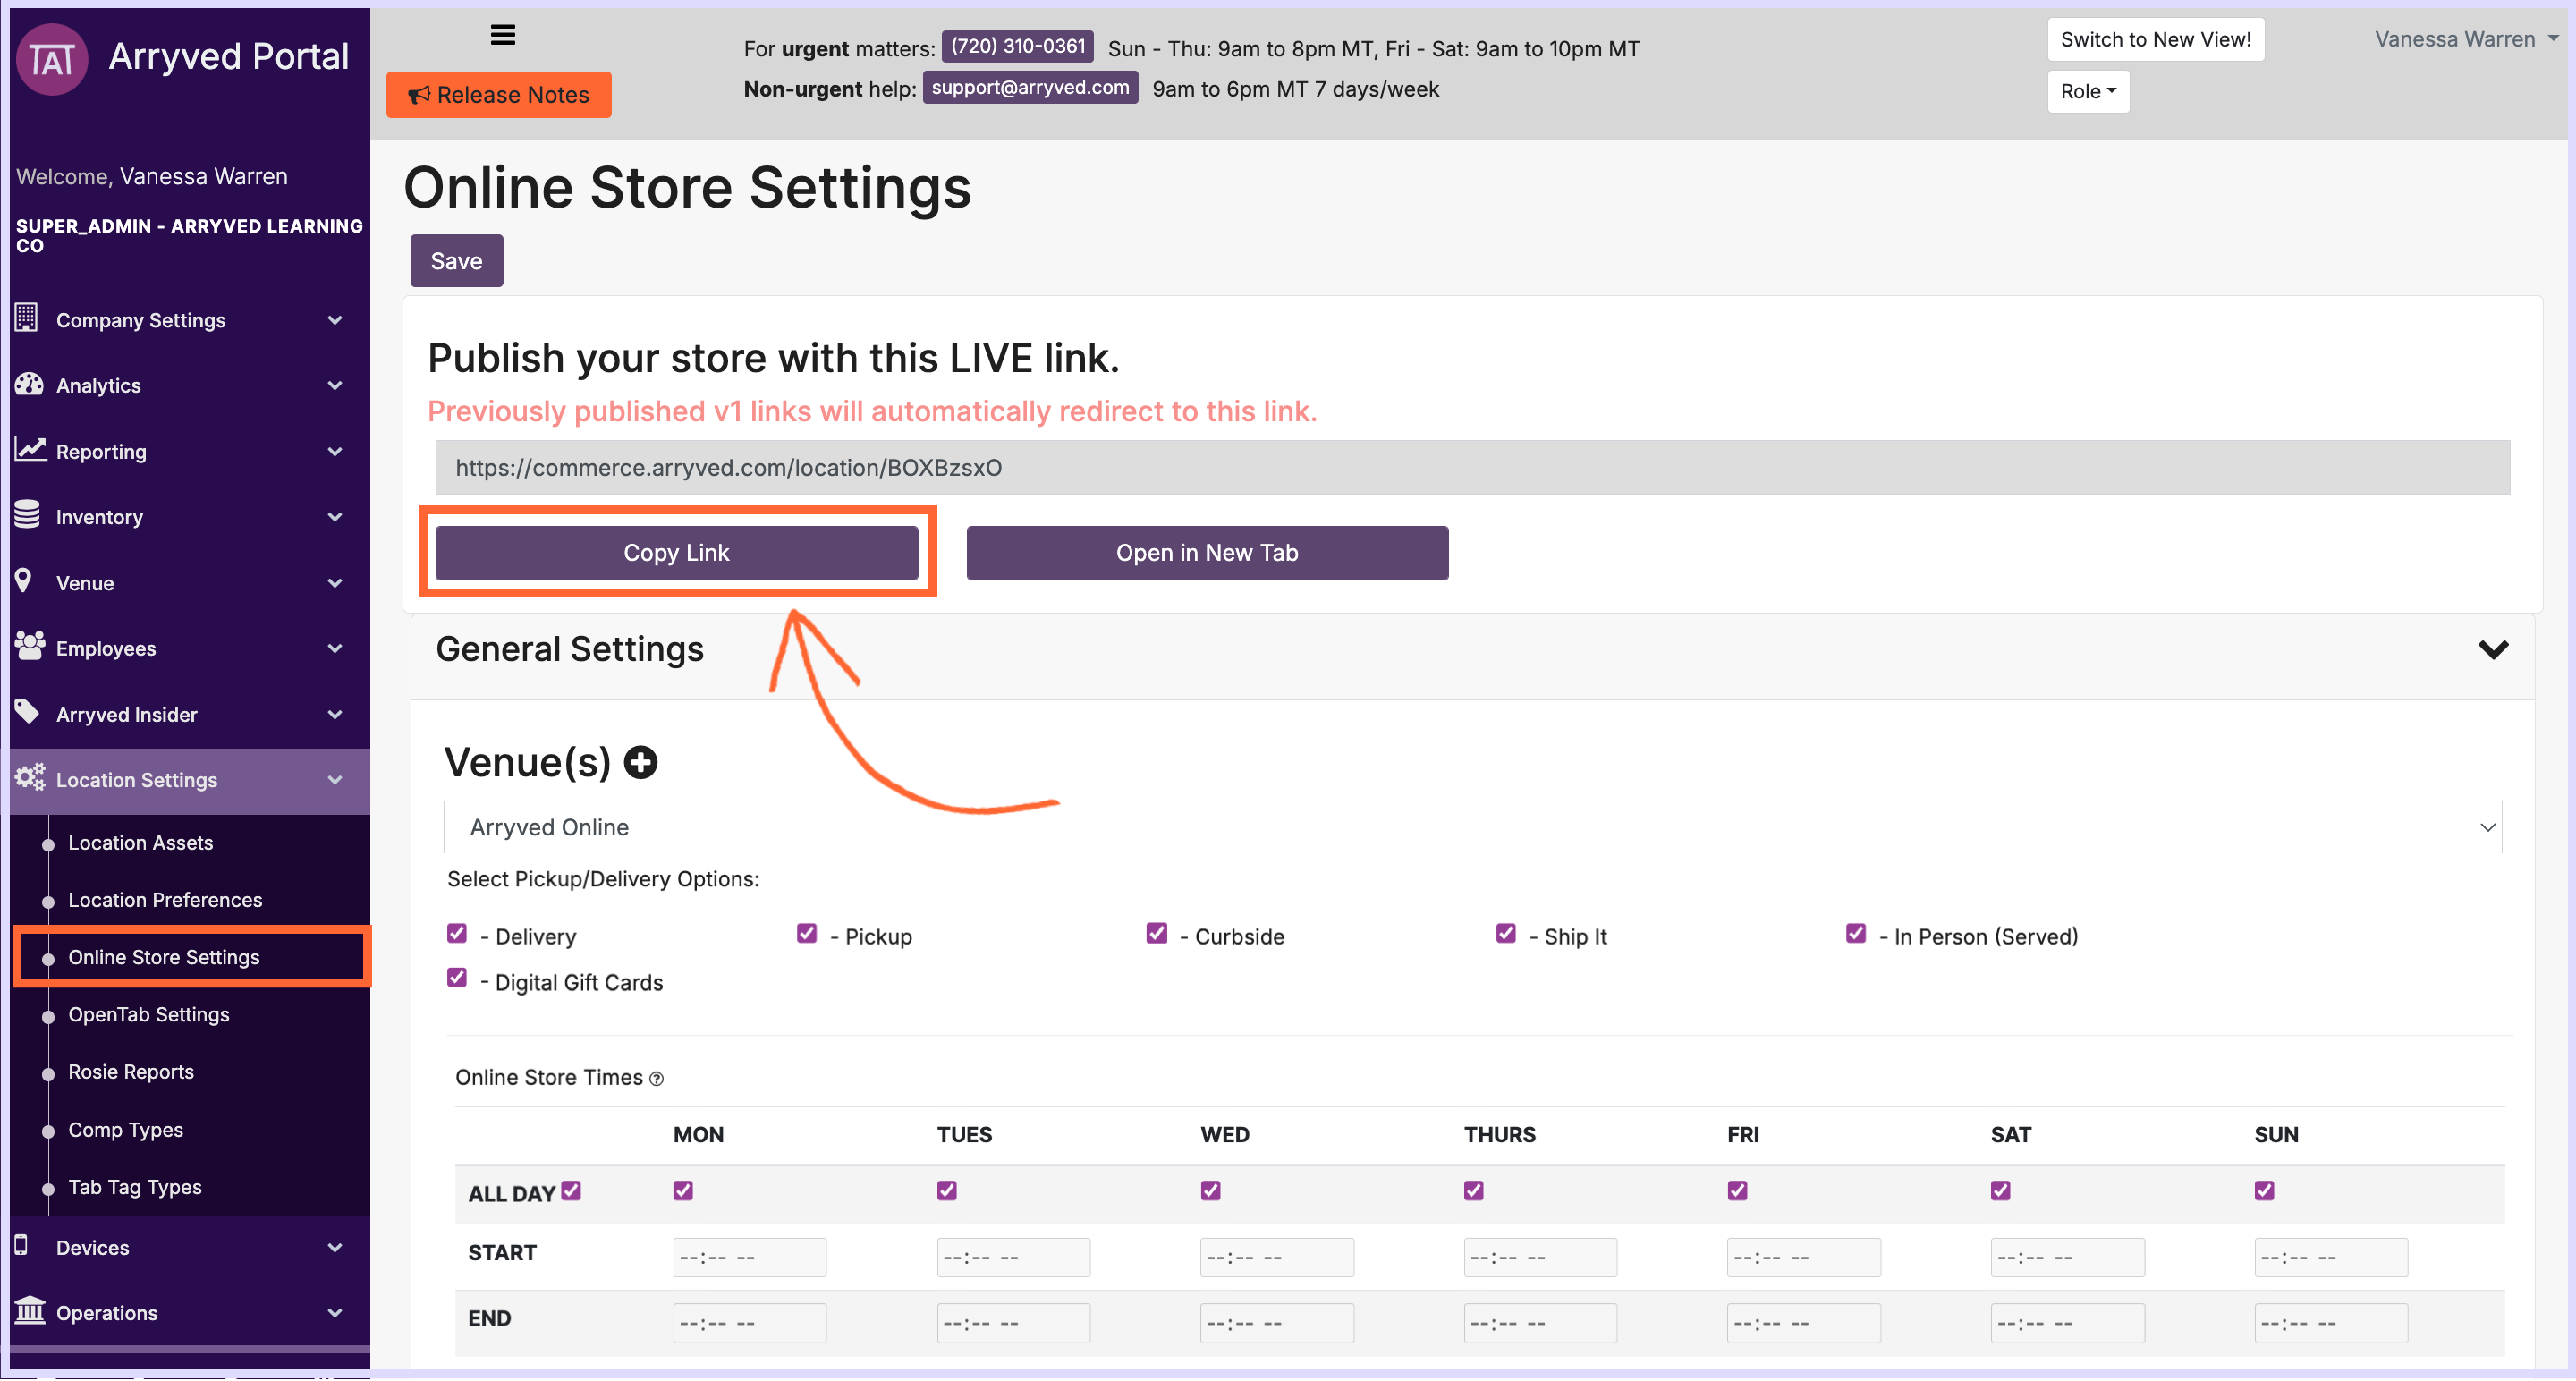This screenshot has height=1381, width=2576.
Task: Open the Role dropdown
Action: click(2088, 92)
